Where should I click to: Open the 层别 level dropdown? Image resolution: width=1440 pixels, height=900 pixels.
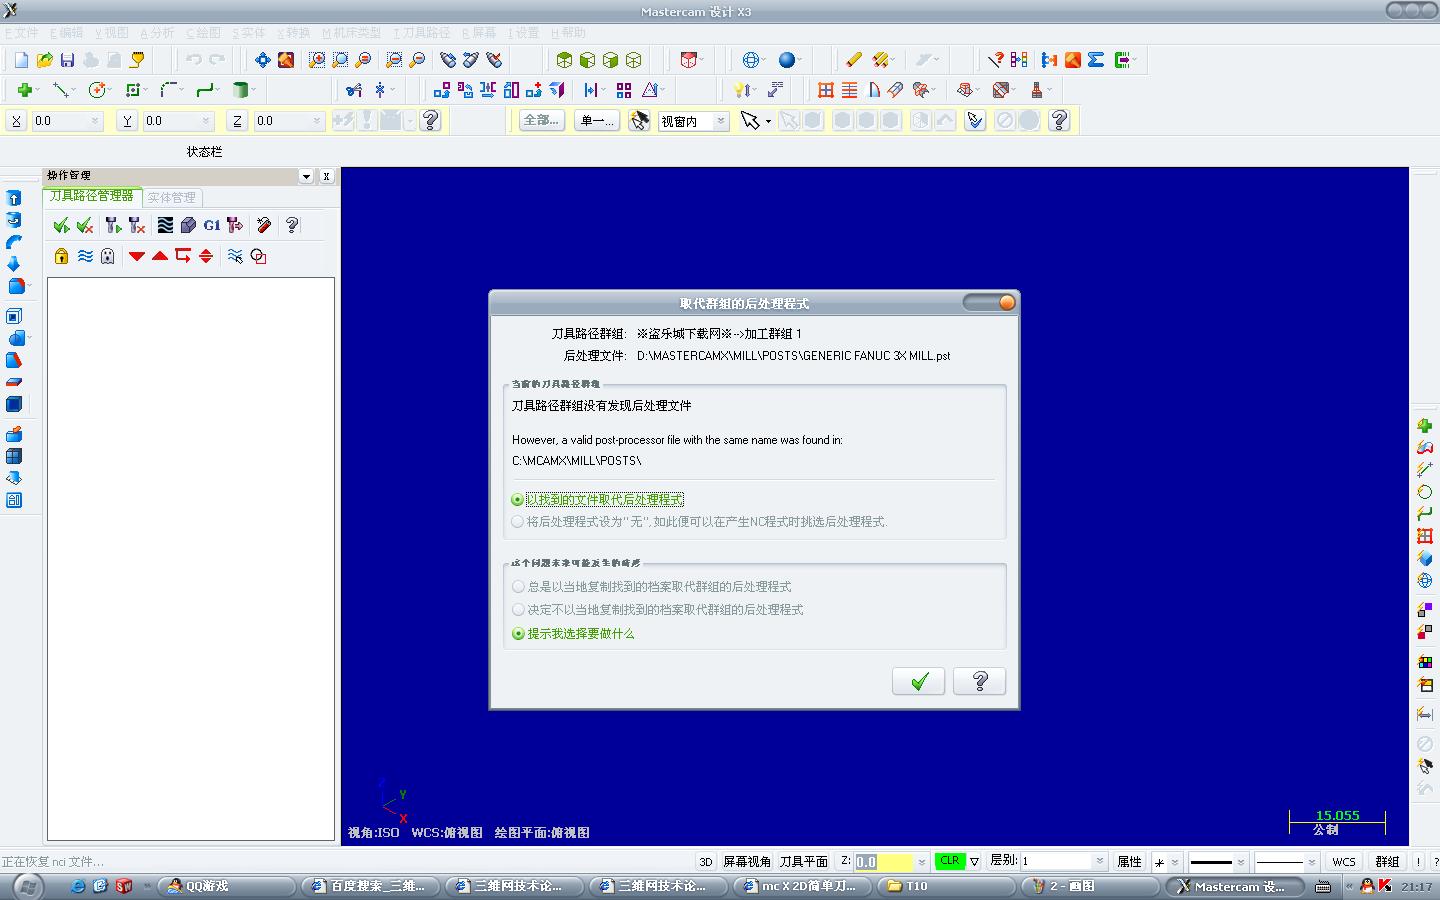1099,861
